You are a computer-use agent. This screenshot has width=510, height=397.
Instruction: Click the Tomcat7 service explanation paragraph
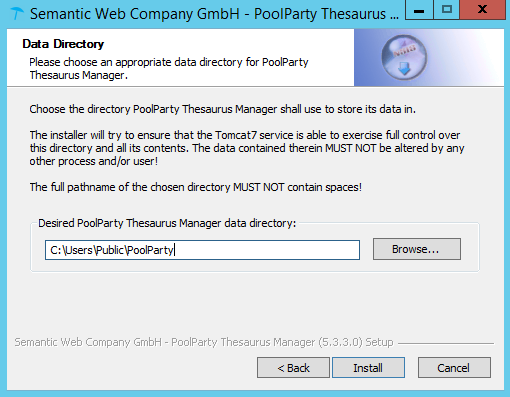[x=247, y=148]
